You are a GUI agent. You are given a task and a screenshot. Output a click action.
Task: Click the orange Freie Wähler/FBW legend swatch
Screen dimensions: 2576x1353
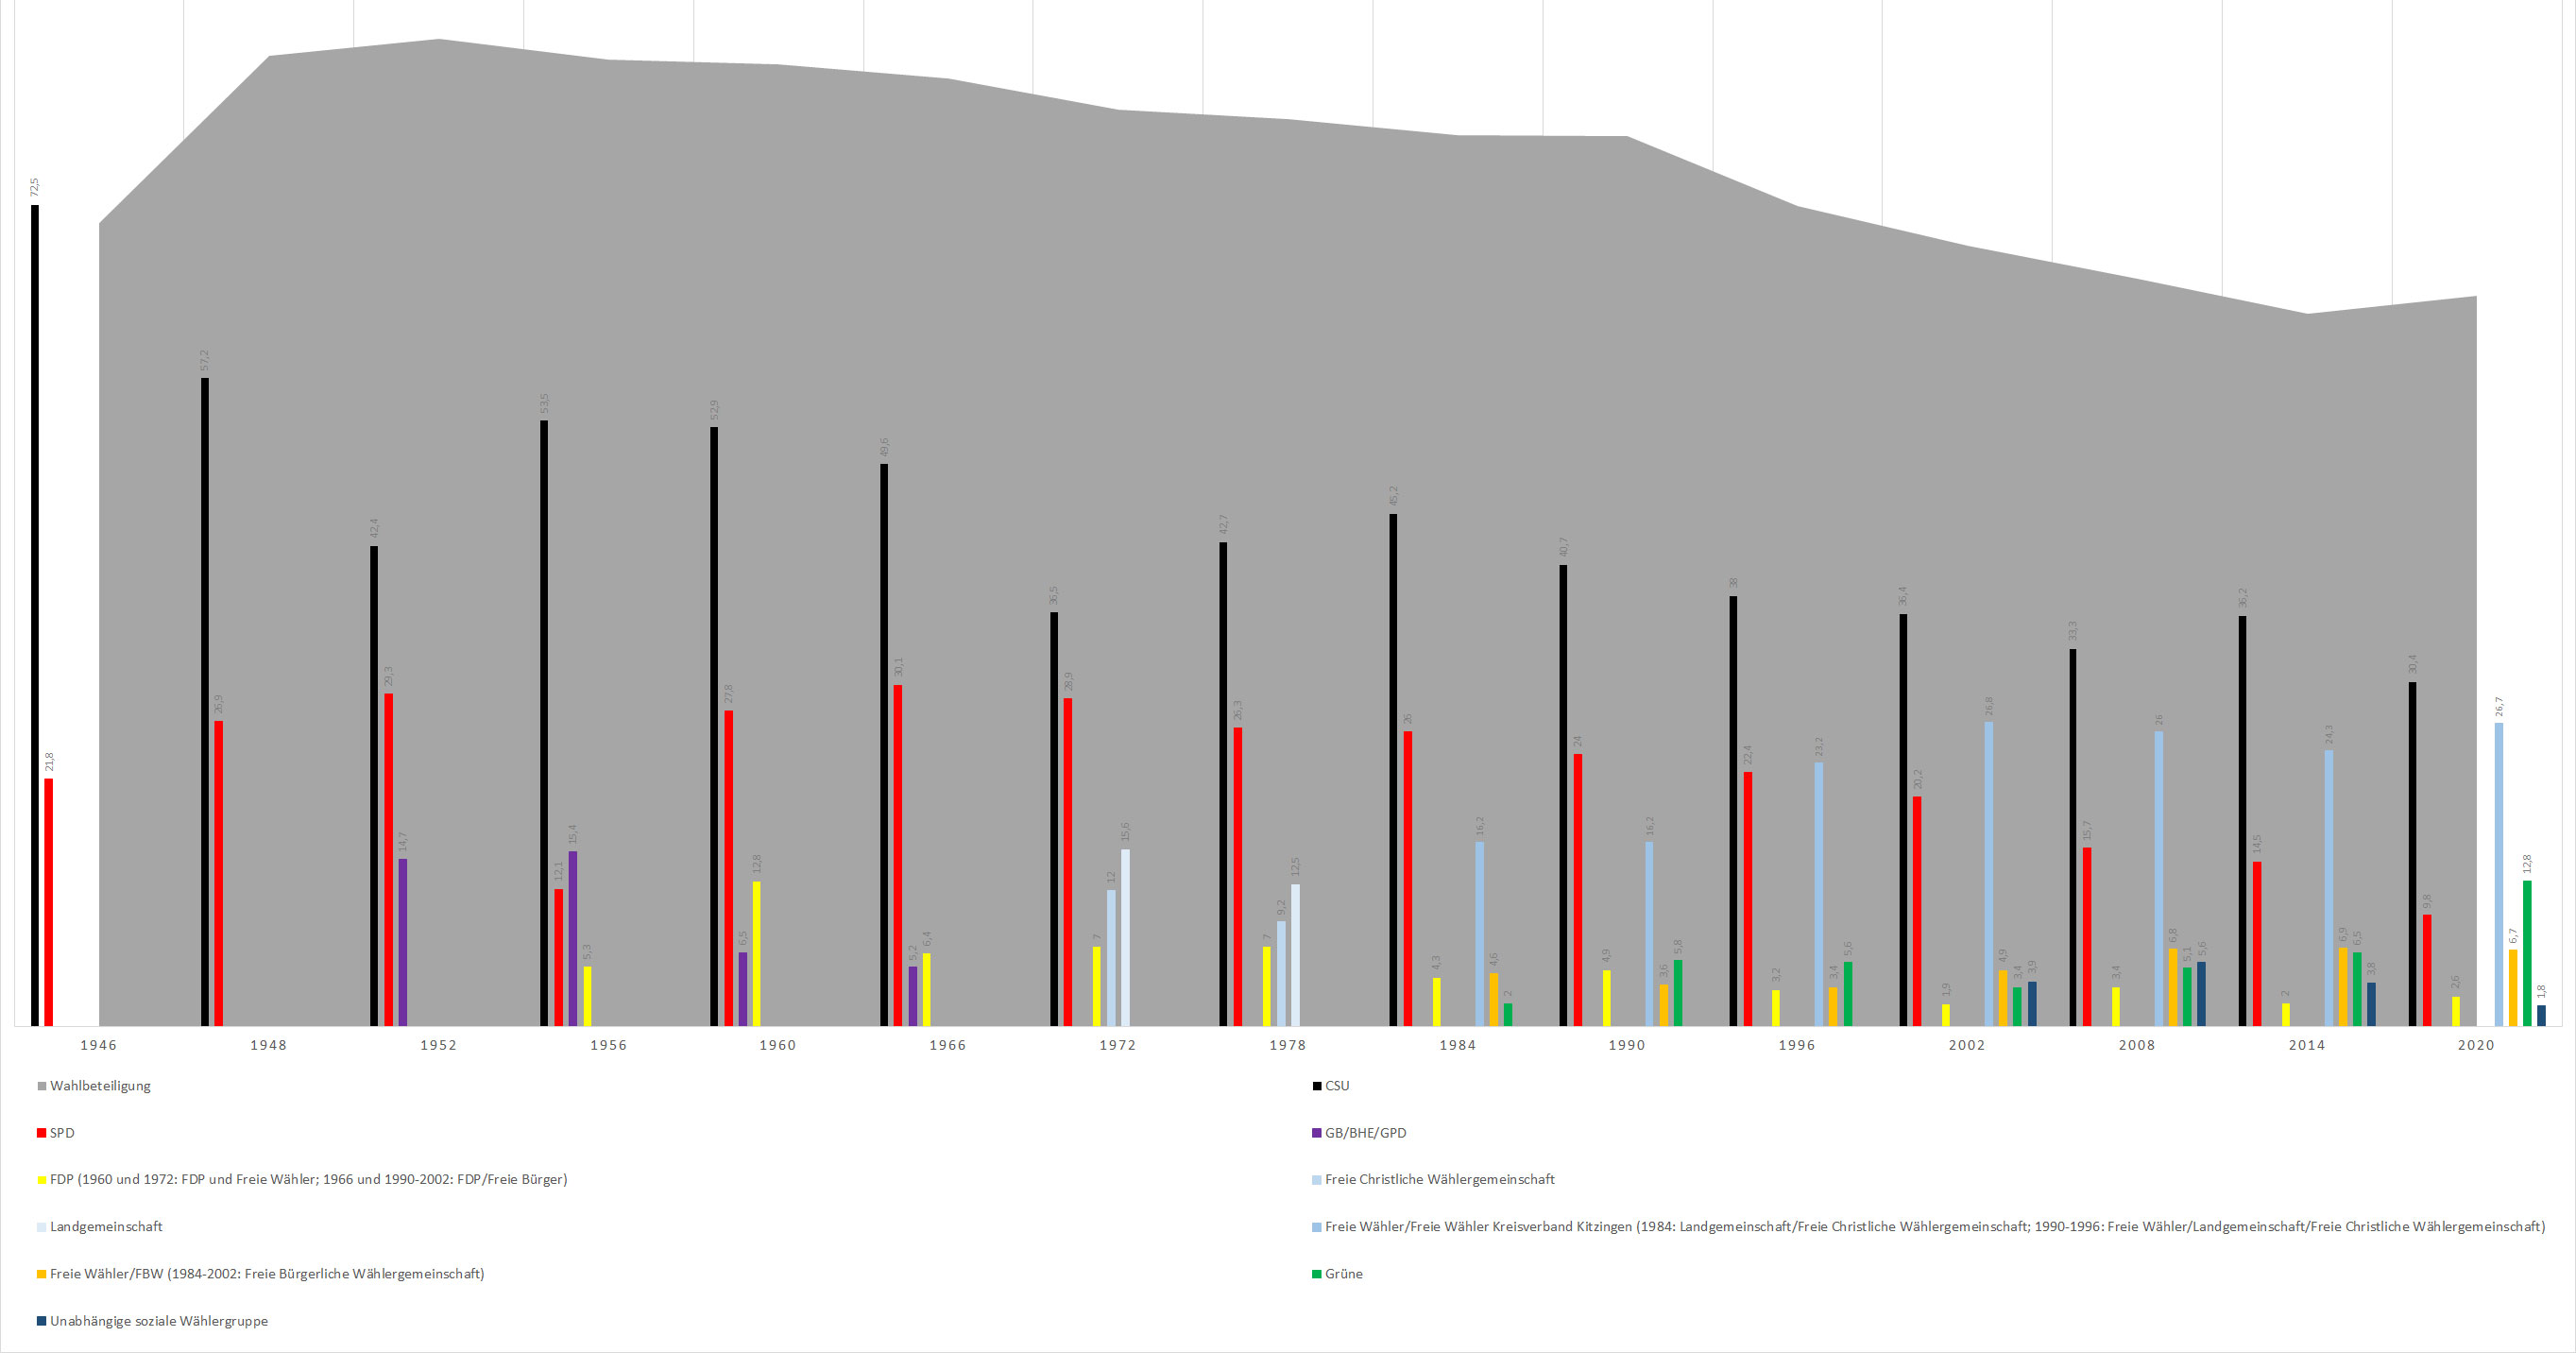pos(42,1274)
